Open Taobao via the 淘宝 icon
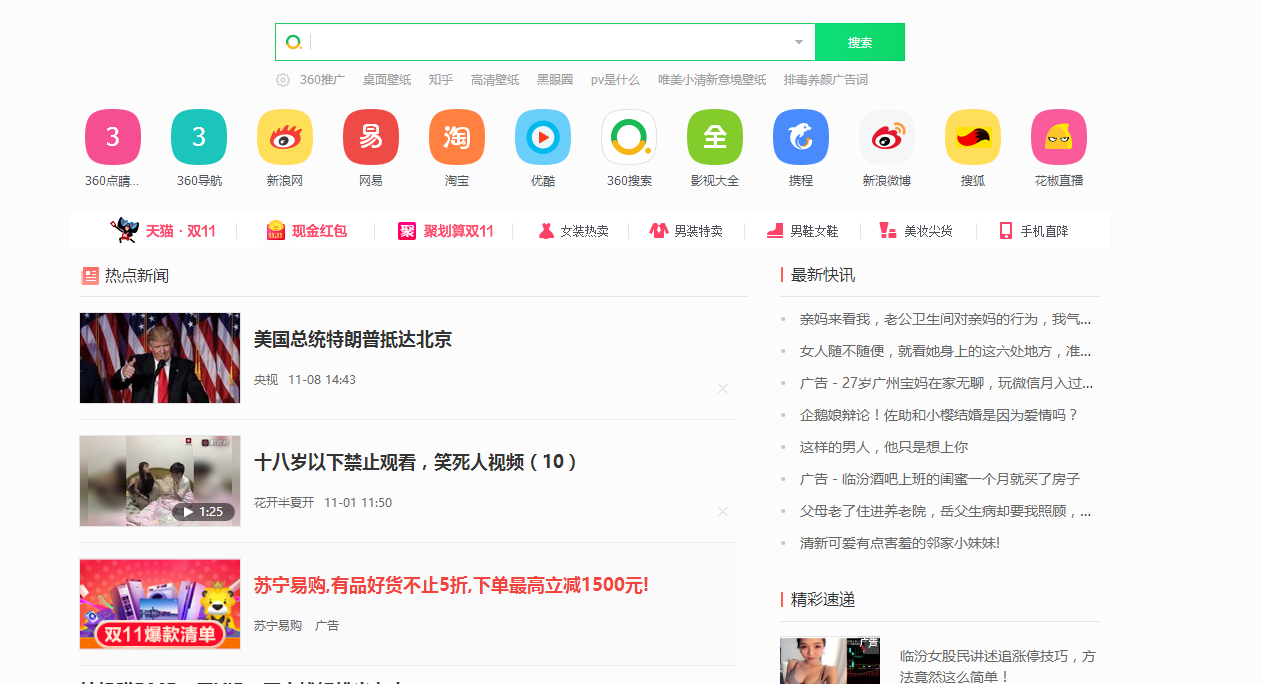 (x=456, y=137)
